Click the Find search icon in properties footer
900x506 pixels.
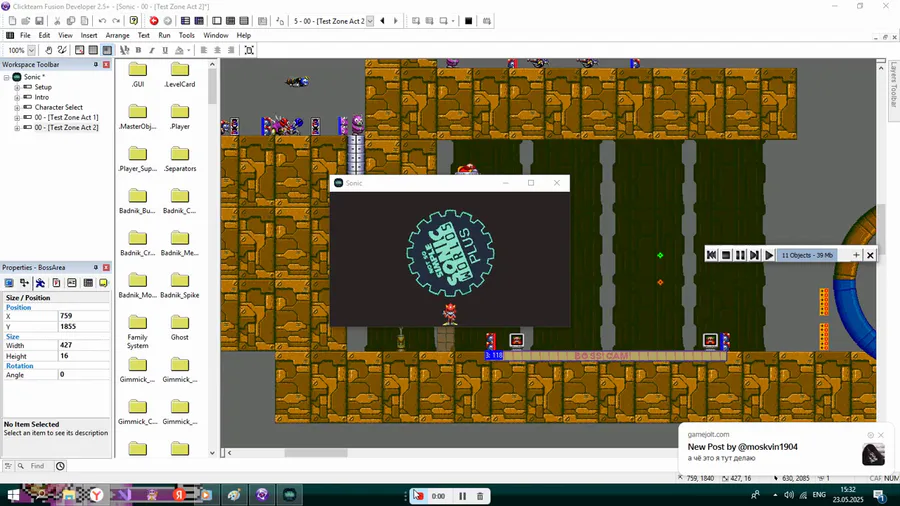(x=21, y=466)
